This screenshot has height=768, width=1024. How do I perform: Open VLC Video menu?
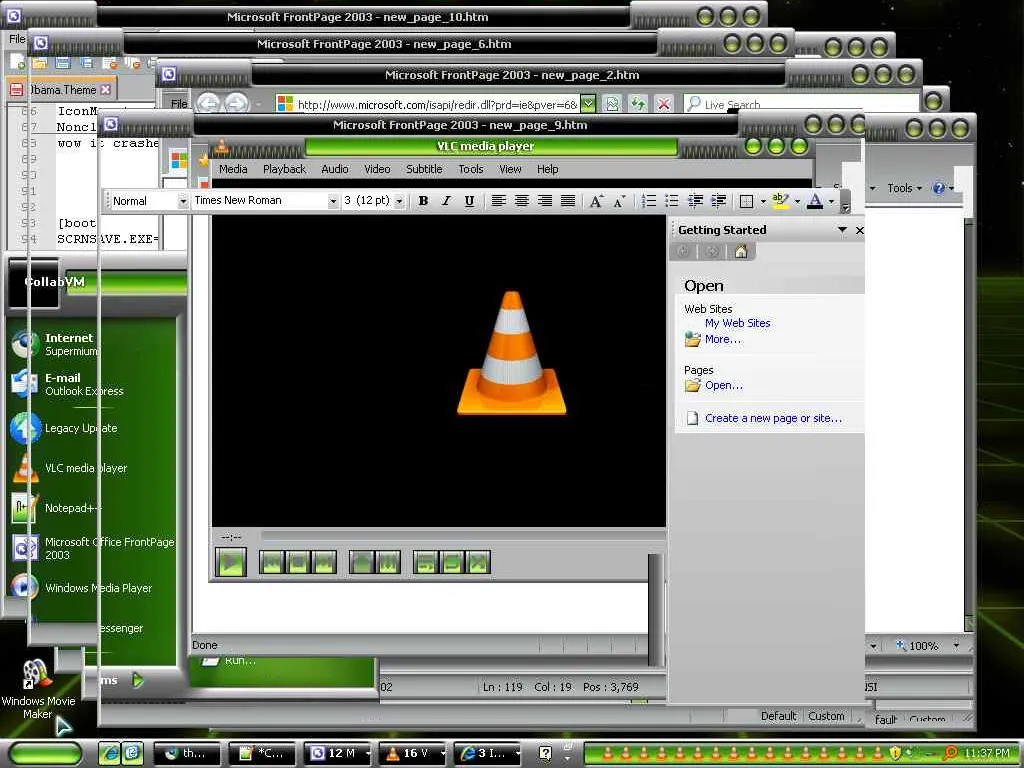point(377,169)
